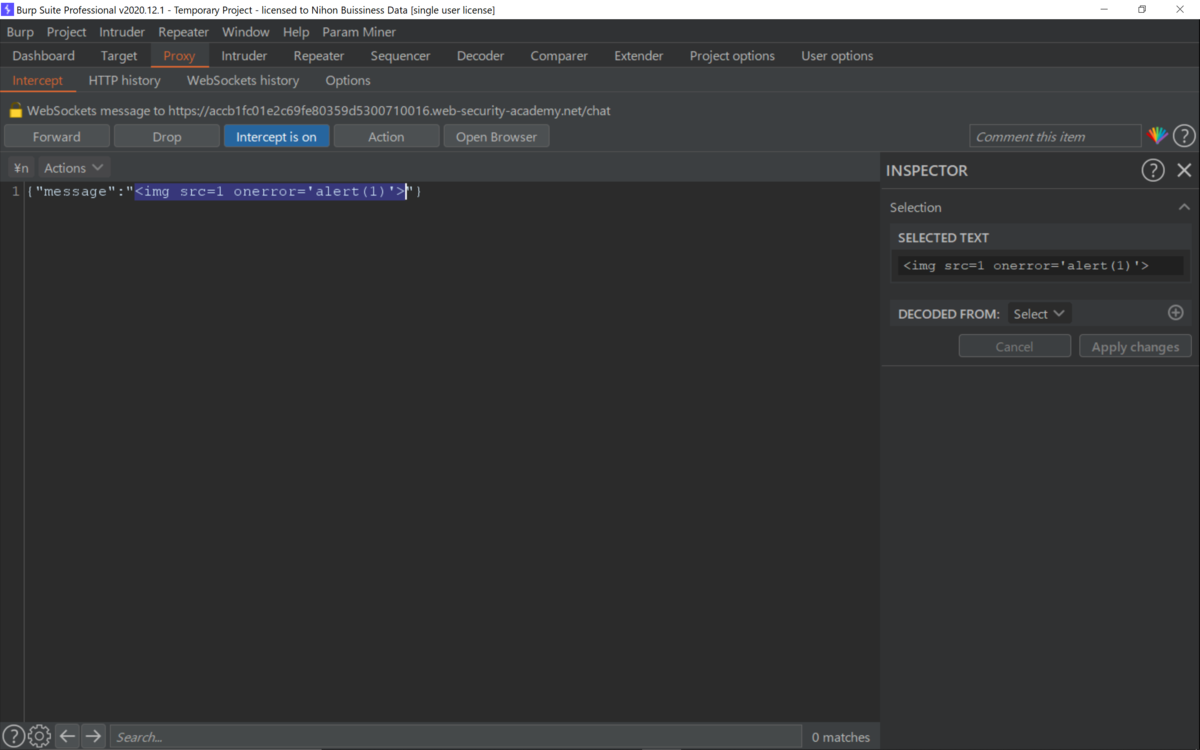Open the Intruder menu

(122, 32)
